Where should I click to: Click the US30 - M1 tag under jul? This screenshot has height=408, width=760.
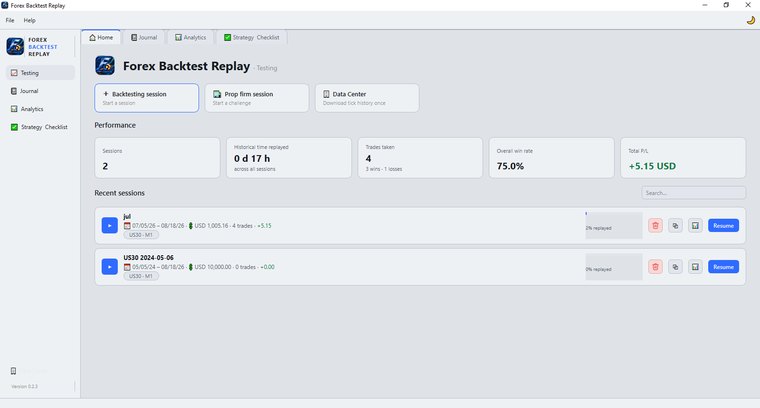pos(141,235)
